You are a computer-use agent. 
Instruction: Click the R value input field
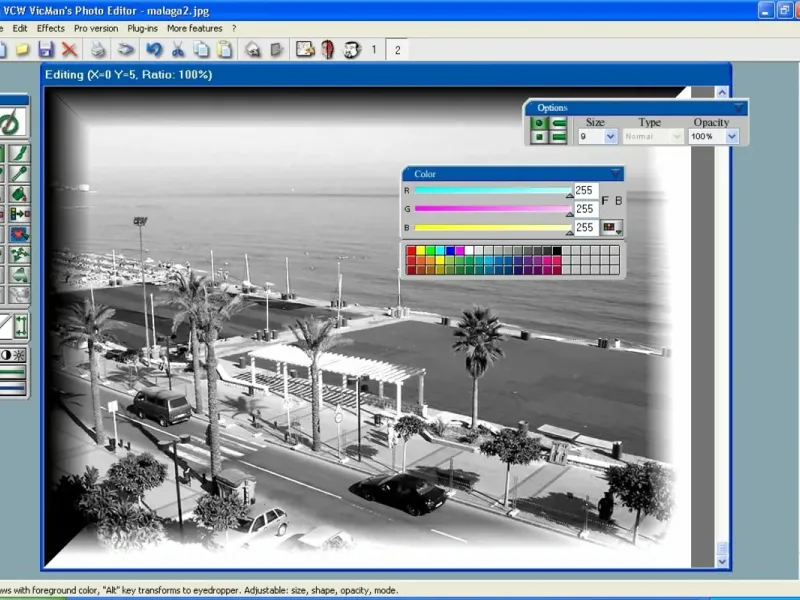tap(585, 190)
